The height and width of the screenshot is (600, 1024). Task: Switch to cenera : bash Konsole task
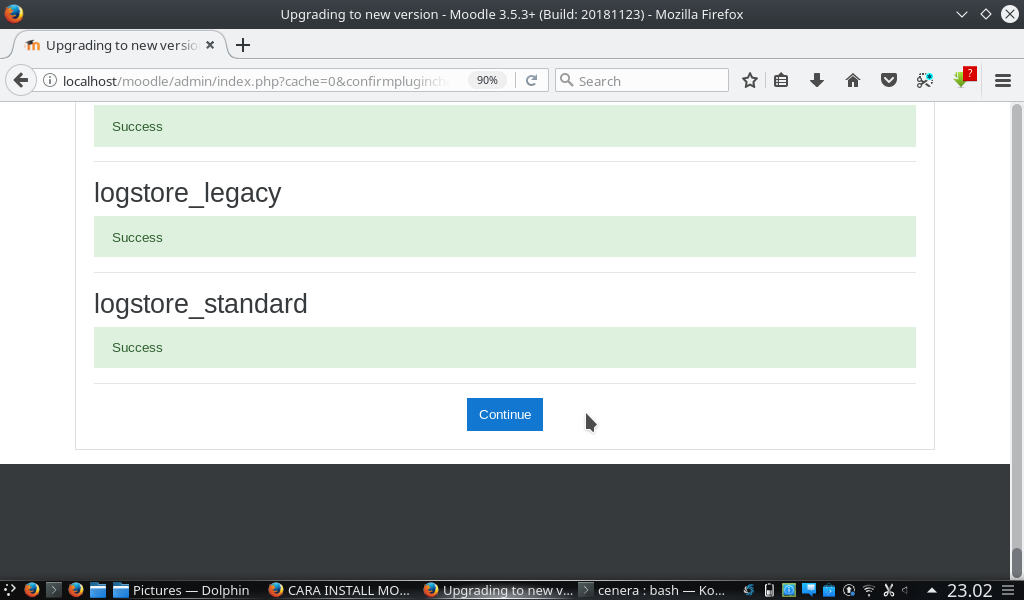pos(653,590)
